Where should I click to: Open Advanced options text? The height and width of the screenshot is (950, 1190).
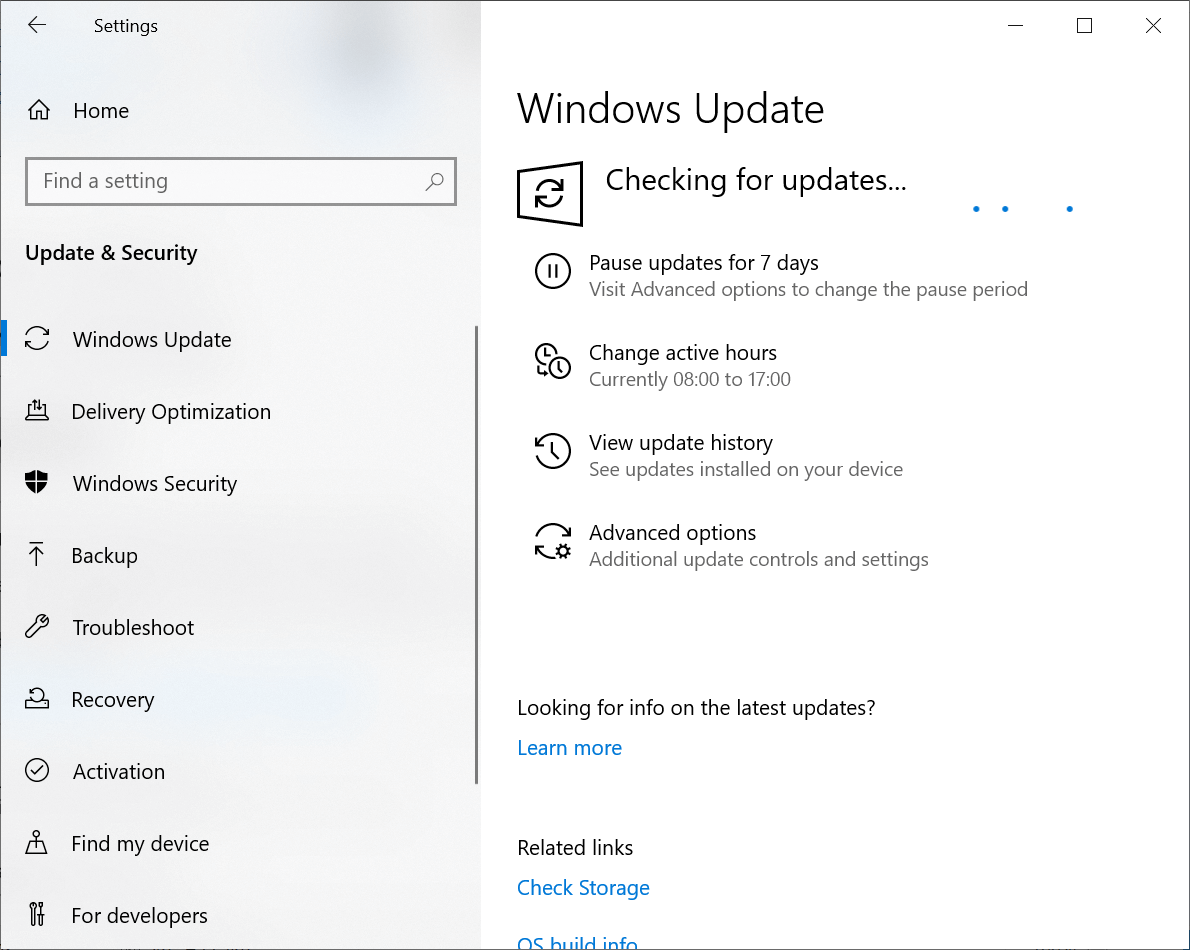tap(672, 533)
